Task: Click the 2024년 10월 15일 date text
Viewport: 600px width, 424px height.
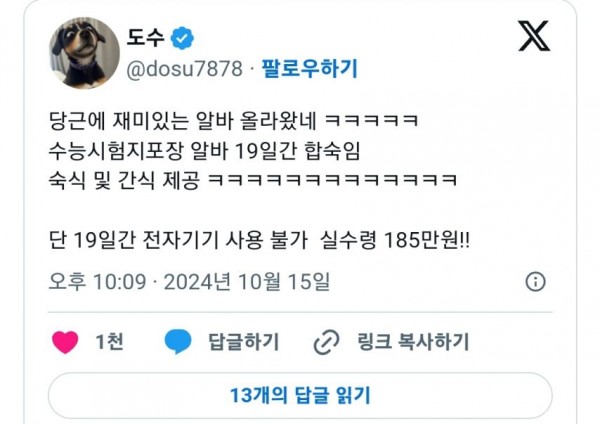Action: coord(247,282)
